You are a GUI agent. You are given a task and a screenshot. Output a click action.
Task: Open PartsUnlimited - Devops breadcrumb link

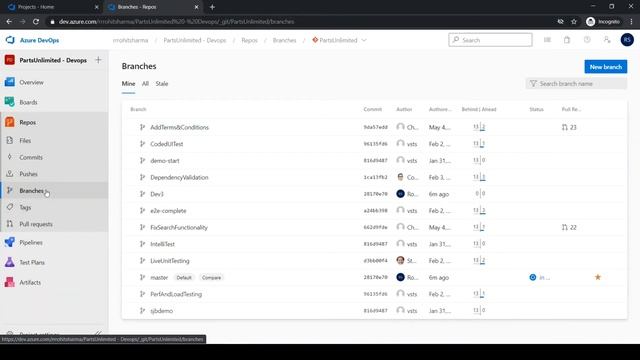click(195, 40)
